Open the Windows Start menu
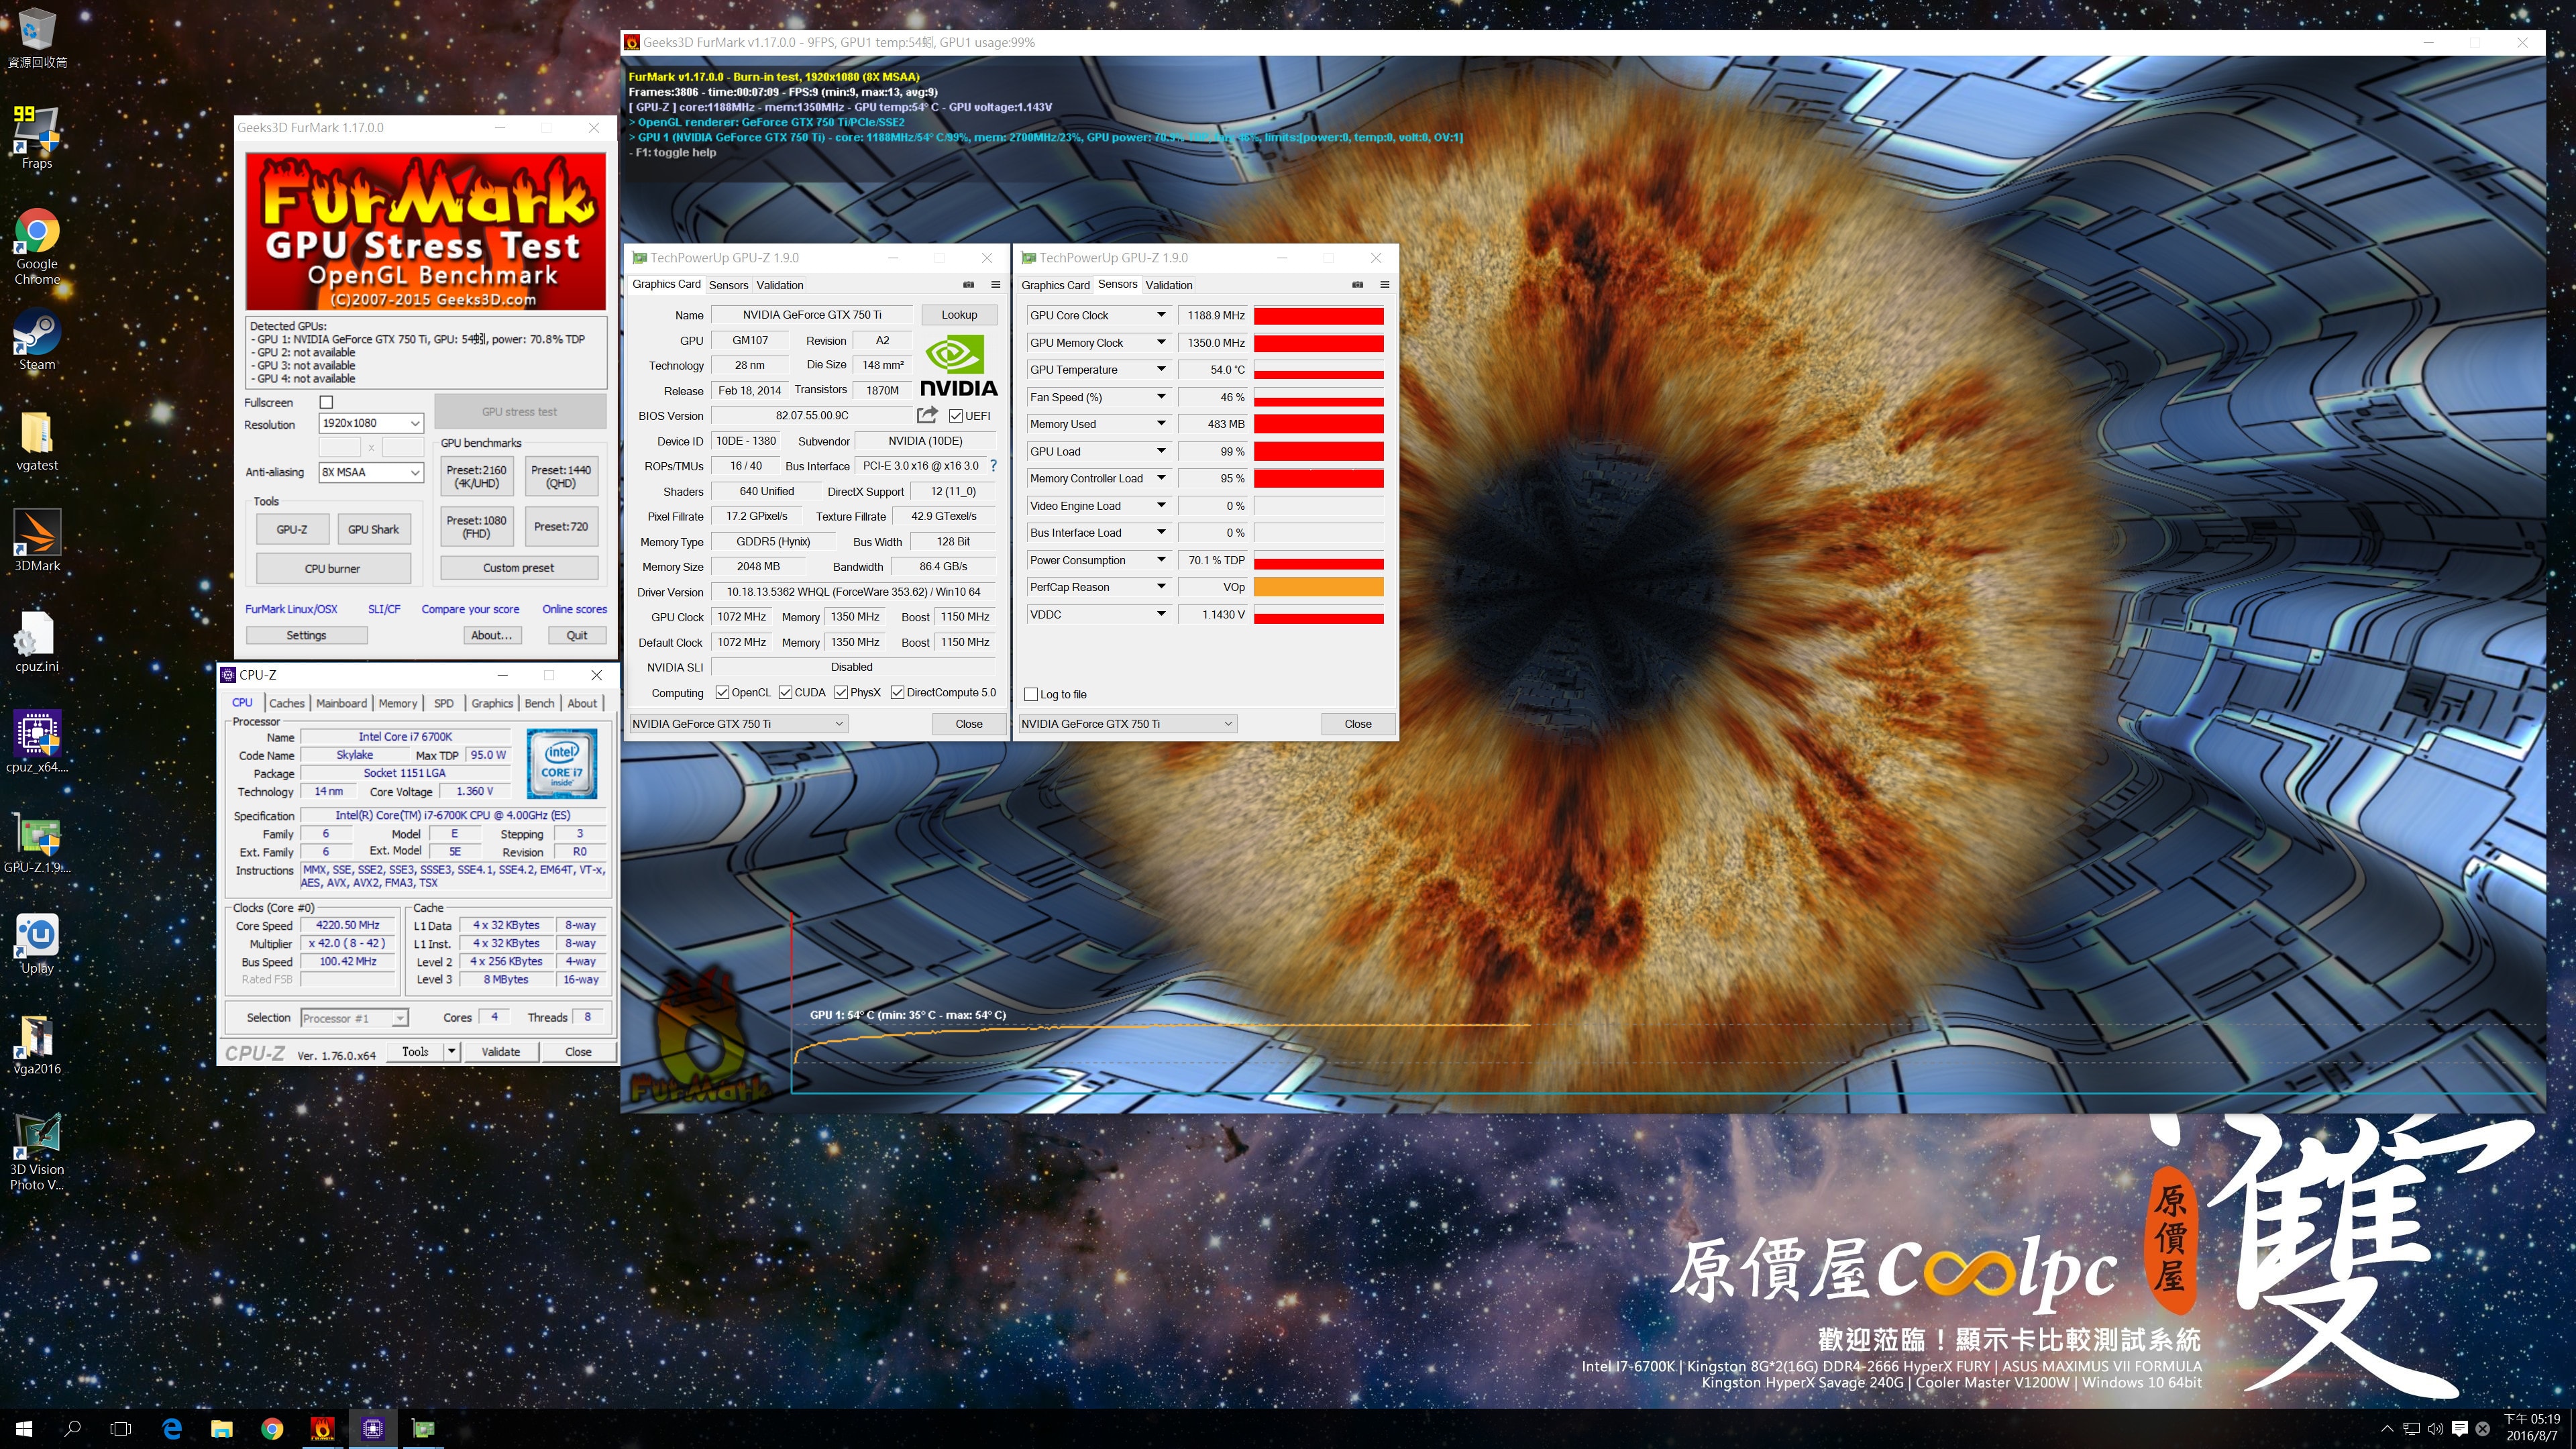The image size is (2576, 1449). click(x=24, y=1429)
